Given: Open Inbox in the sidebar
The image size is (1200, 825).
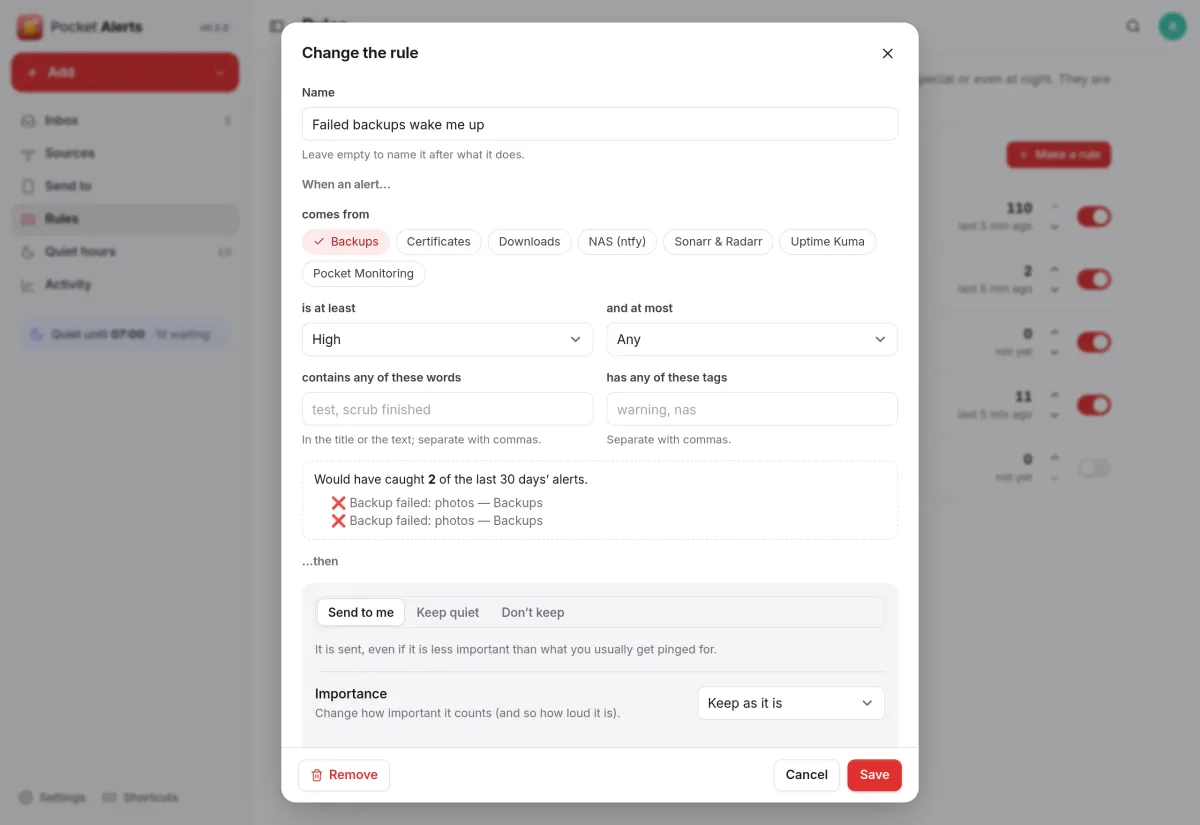Looking at the screenshot, I should coord(125,120).
